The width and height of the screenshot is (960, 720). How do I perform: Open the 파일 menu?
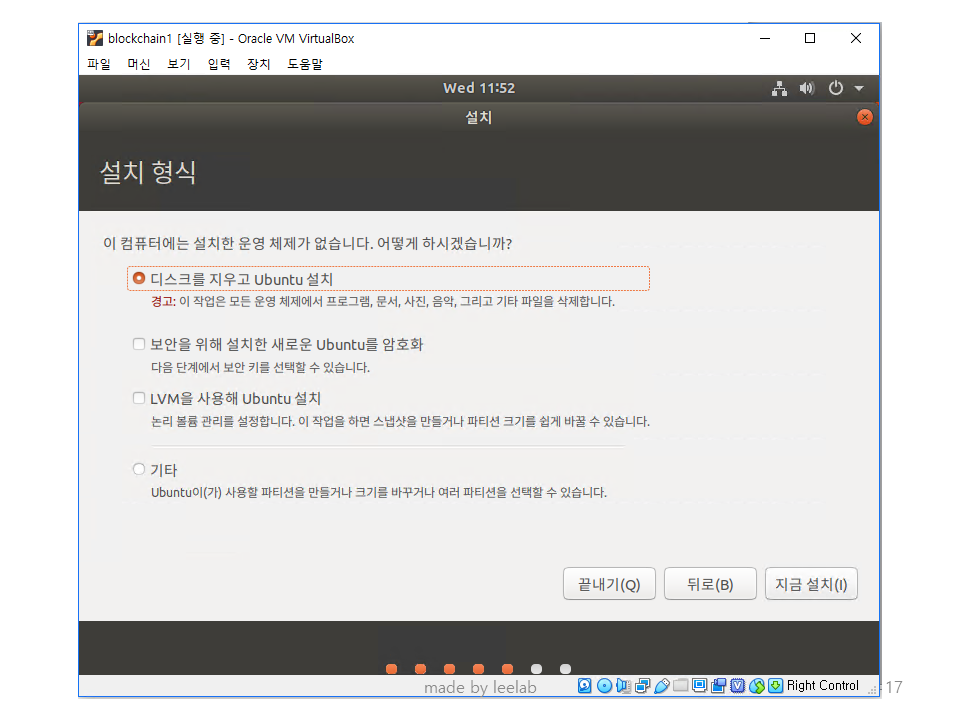99,64
